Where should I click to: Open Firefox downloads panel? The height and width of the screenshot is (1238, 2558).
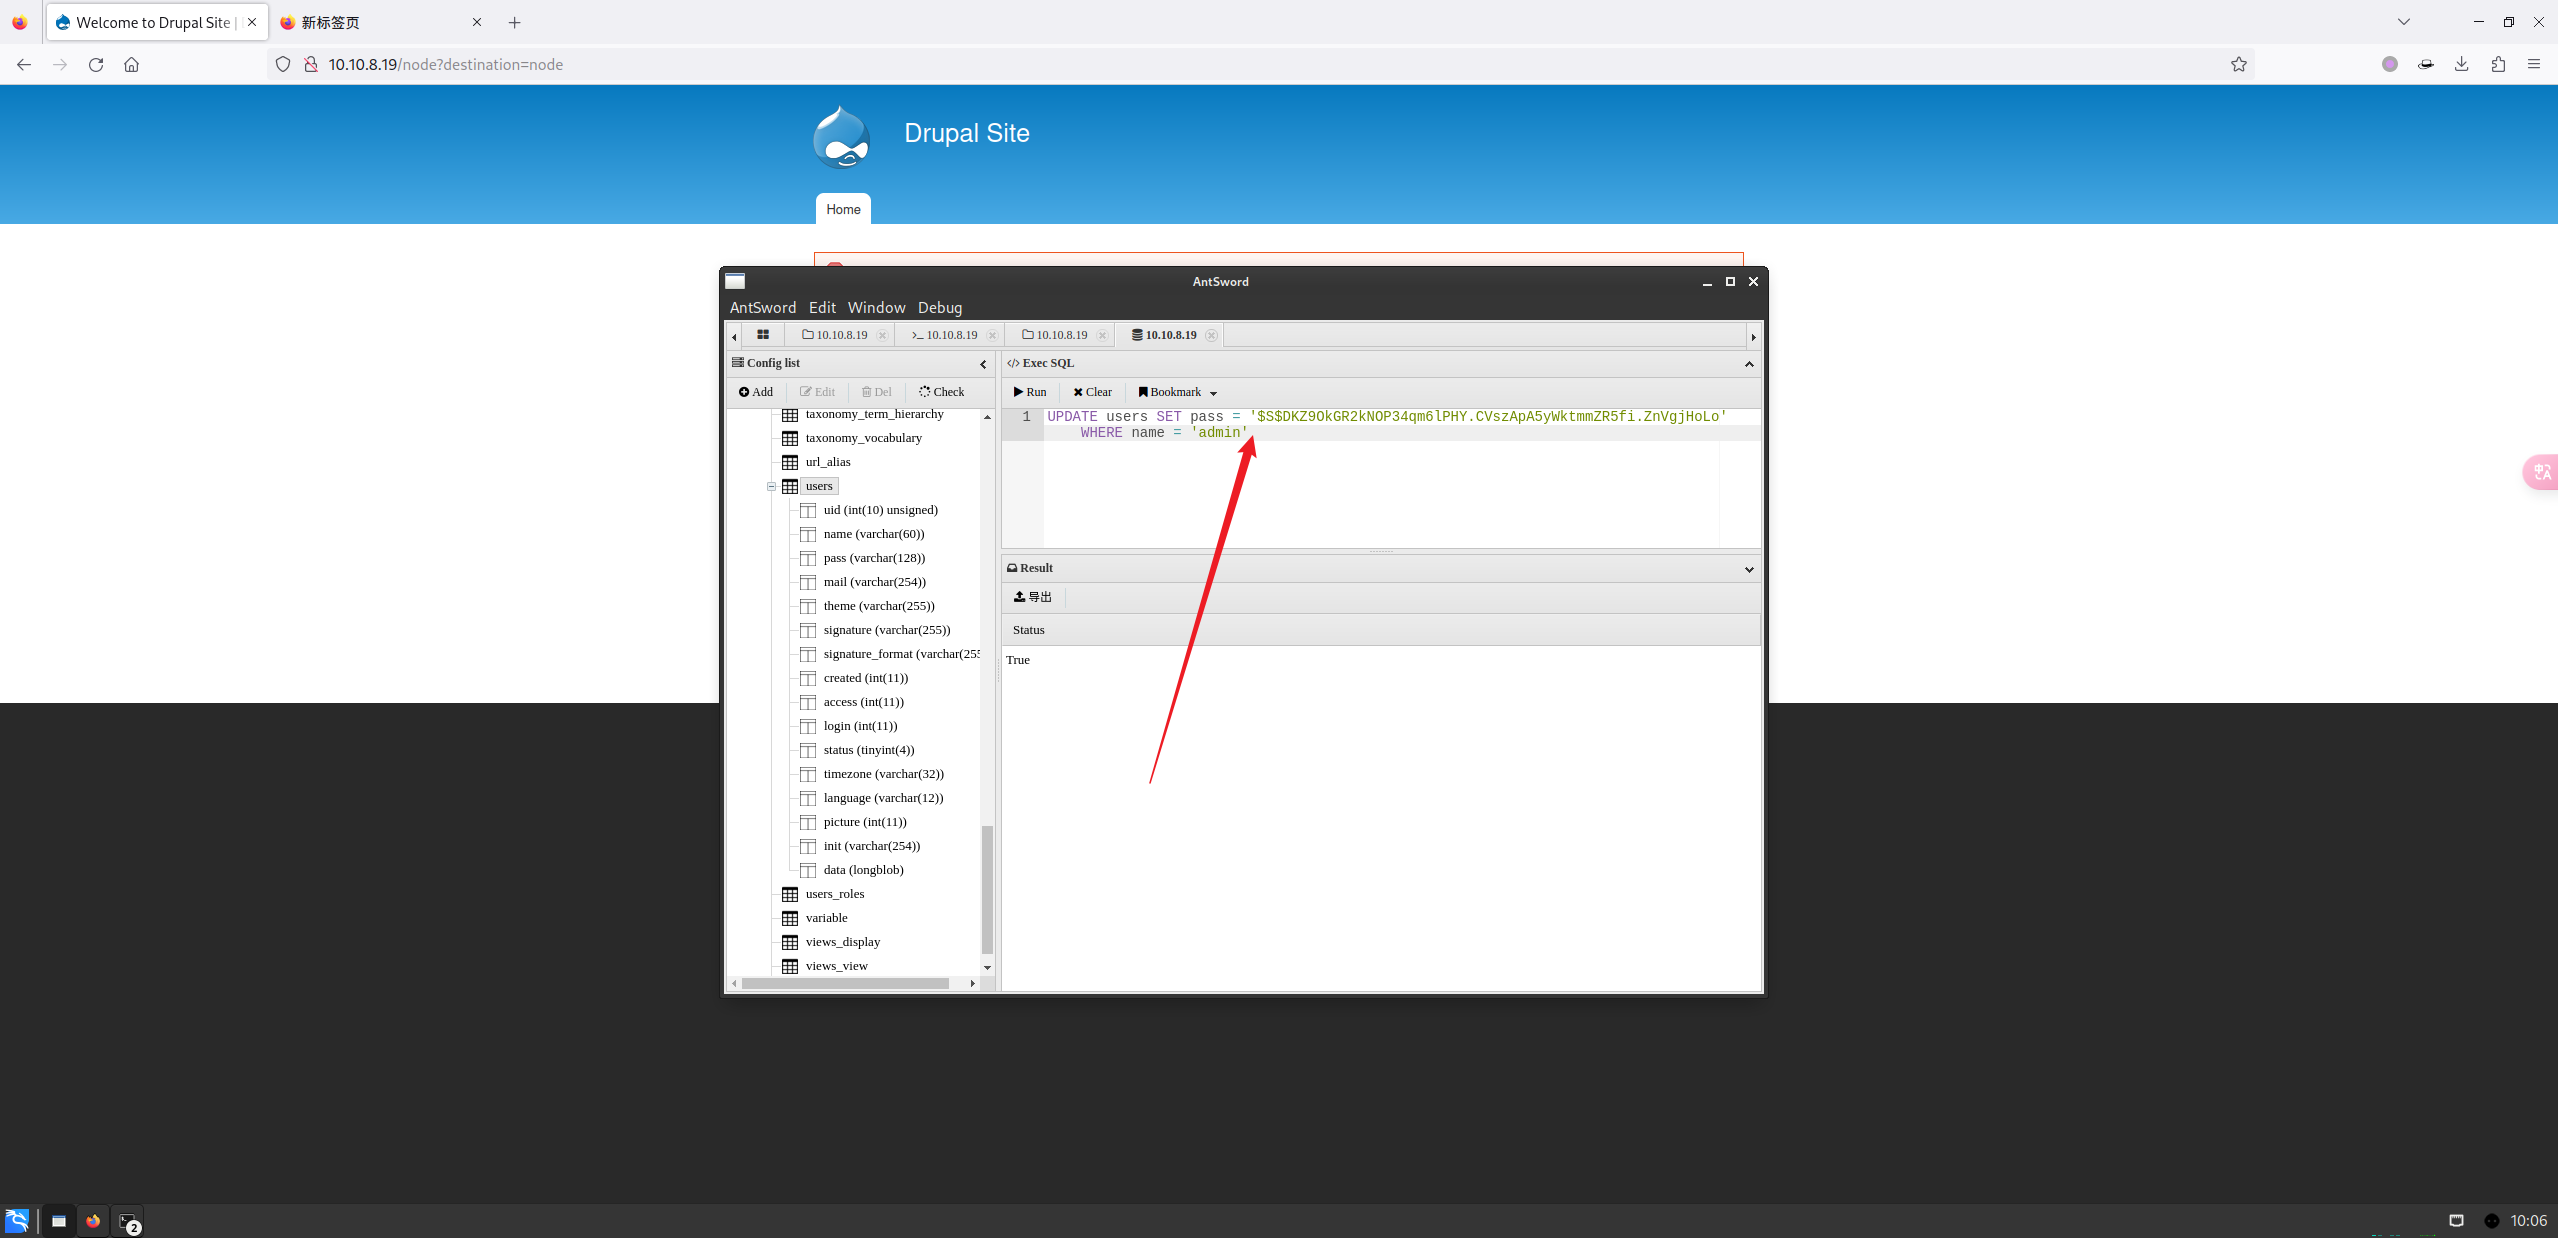(2461, 64)
